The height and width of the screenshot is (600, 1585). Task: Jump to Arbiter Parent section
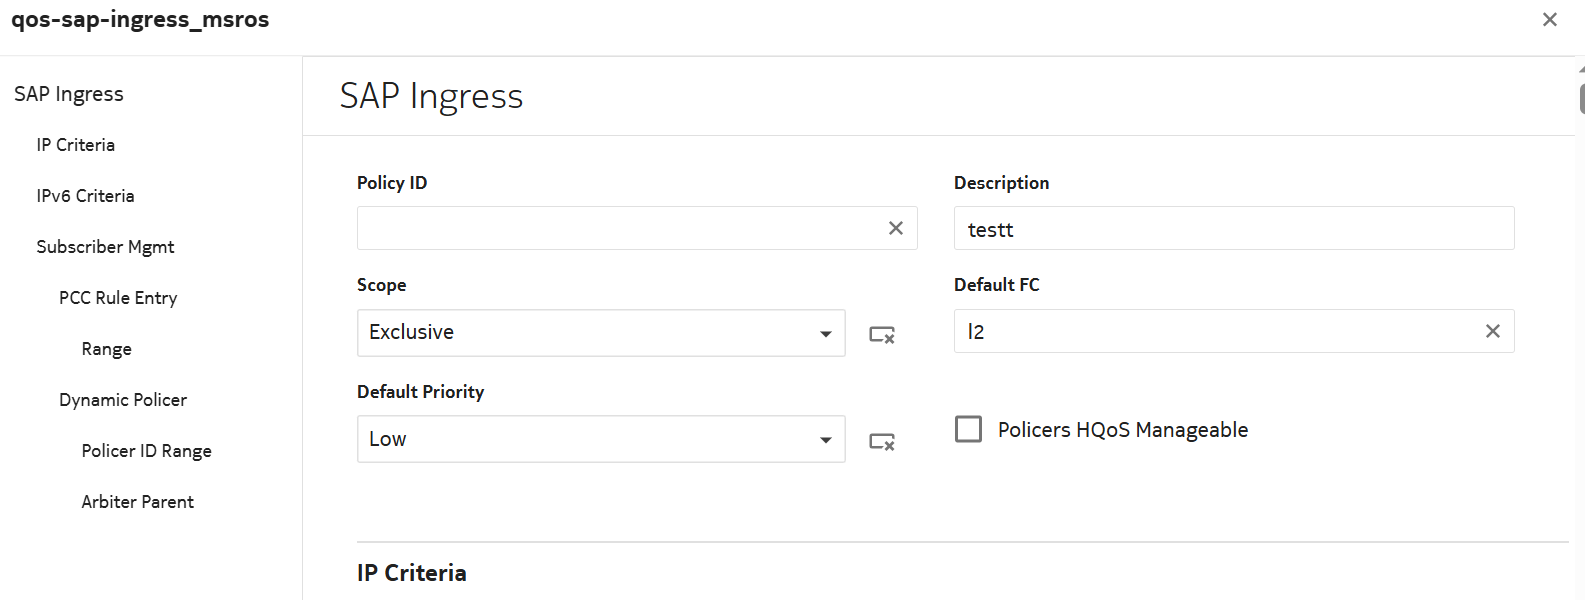(x=138, y=502)
